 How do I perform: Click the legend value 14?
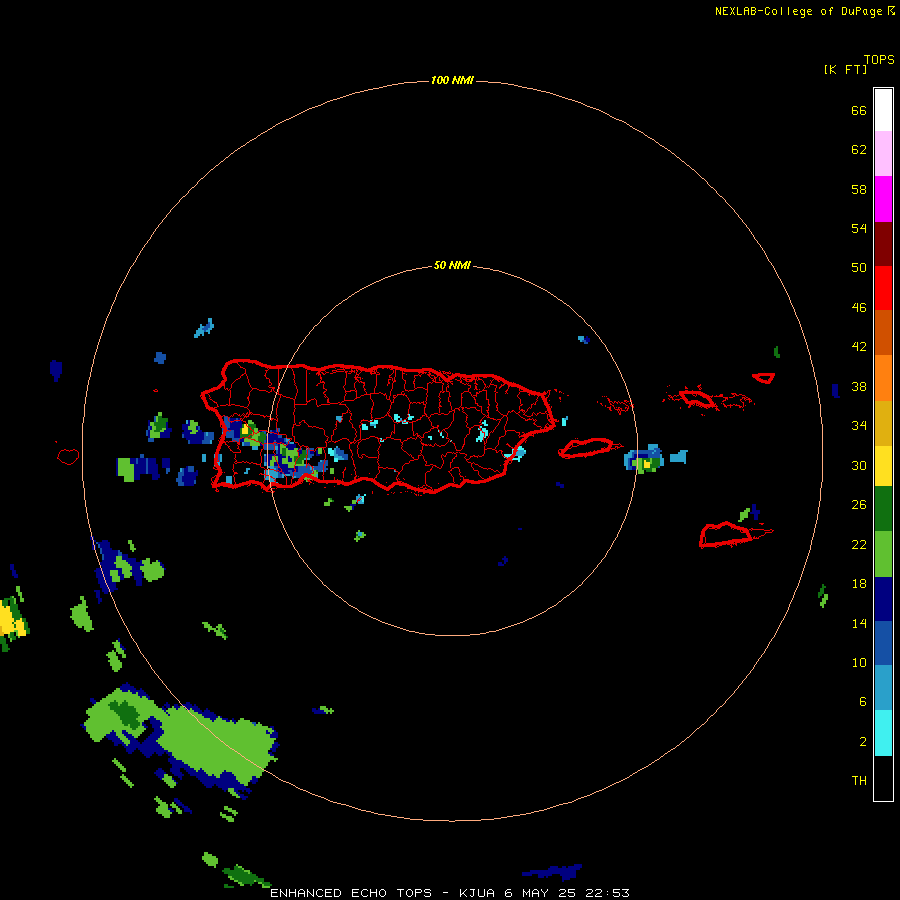tap(859, 623)
